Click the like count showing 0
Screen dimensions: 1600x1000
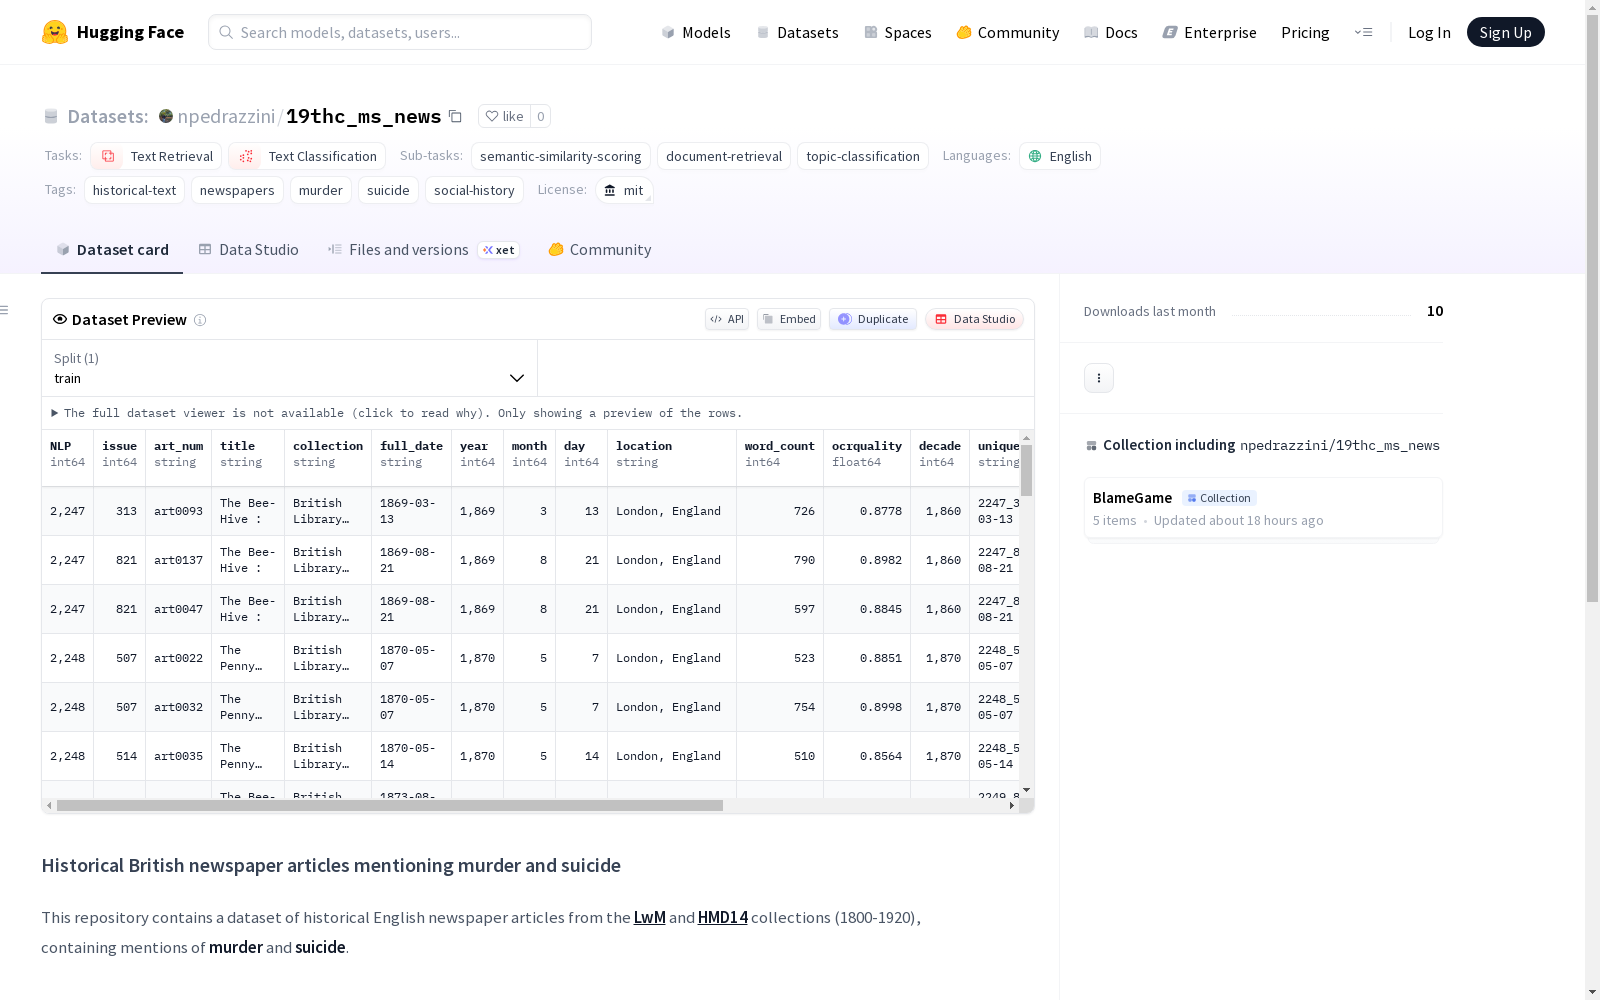(x=541, y=116)
